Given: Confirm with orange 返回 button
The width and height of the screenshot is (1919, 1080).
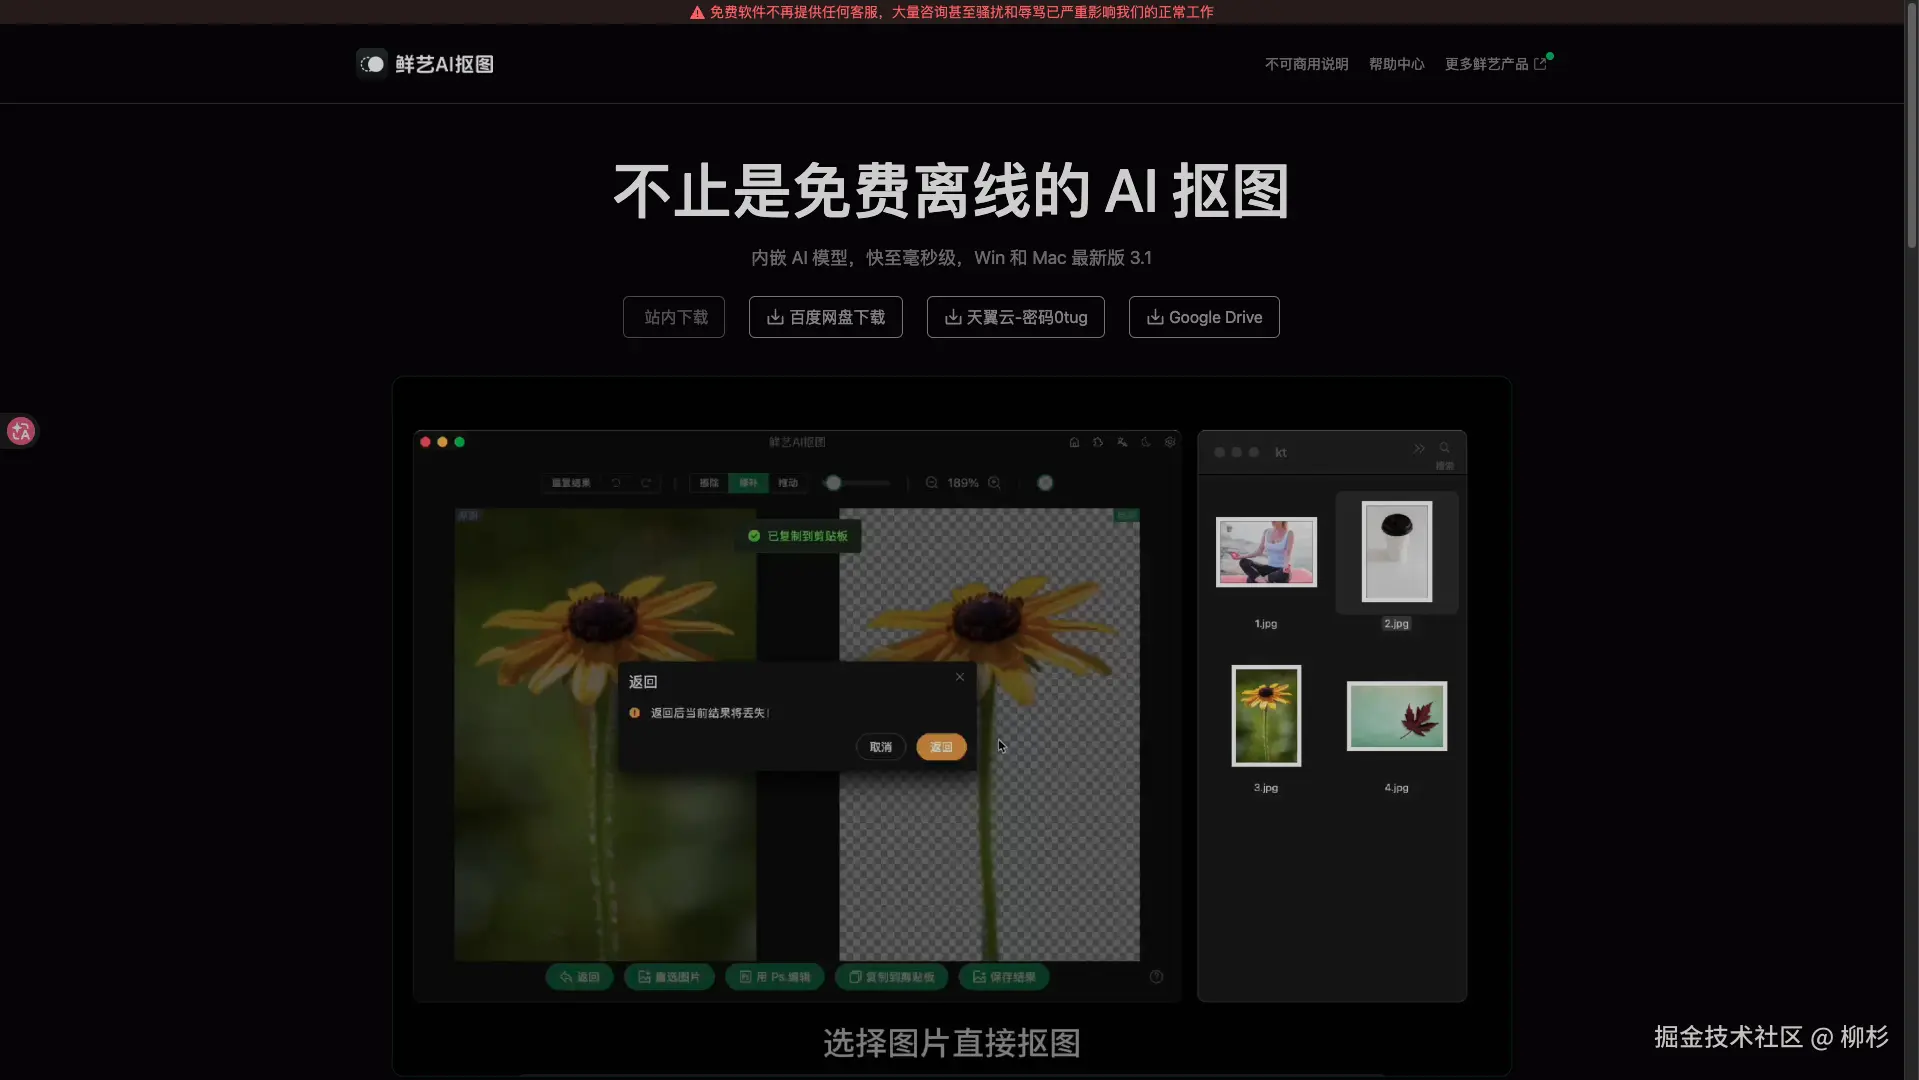Looking at the screenshot, I should 941,747.
